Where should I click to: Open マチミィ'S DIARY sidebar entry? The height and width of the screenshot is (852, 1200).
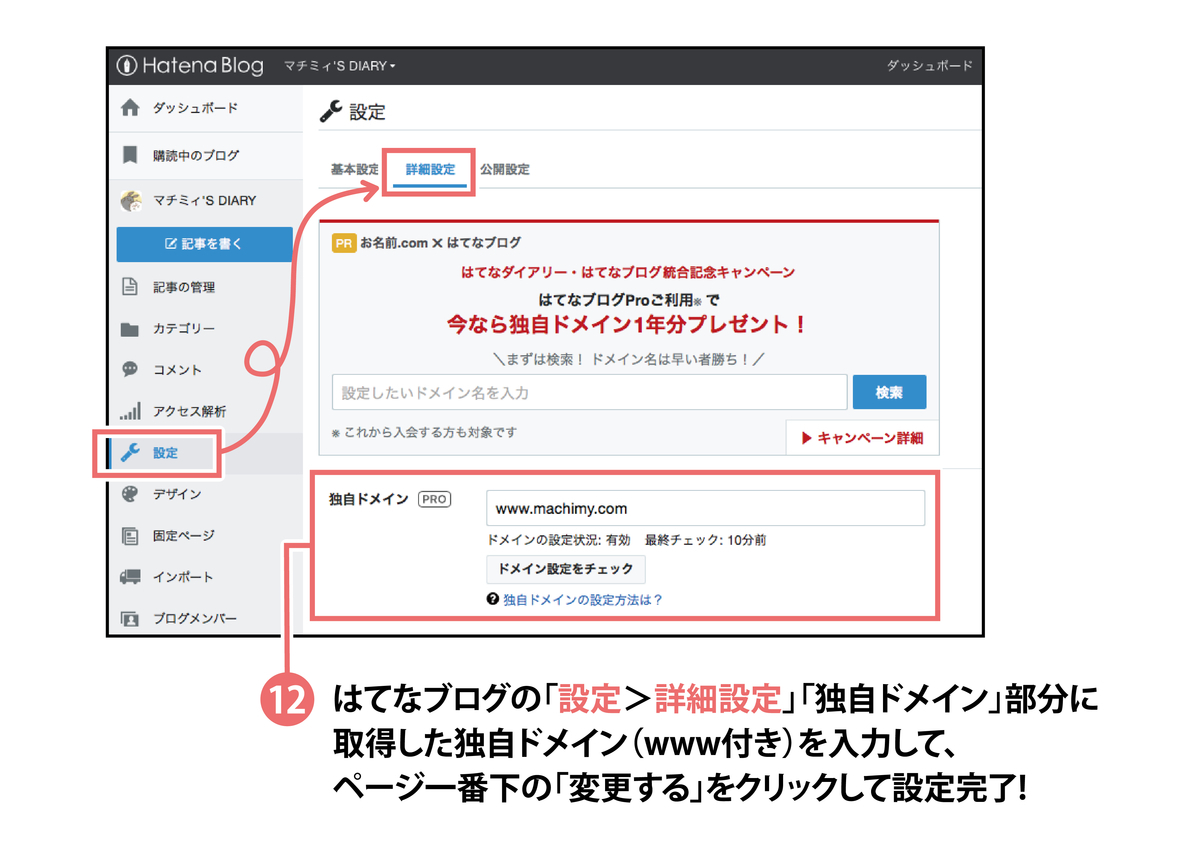point(205,201)
